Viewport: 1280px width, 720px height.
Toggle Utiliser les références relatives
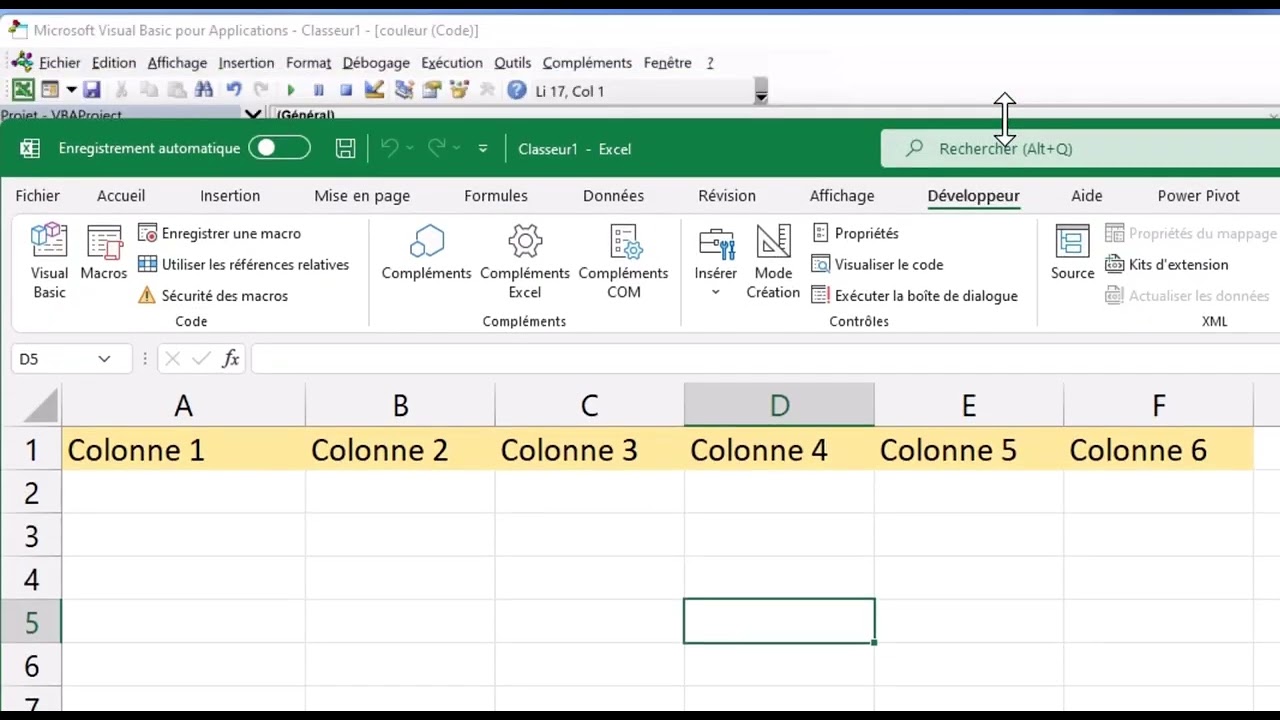[x=243, y=265]
